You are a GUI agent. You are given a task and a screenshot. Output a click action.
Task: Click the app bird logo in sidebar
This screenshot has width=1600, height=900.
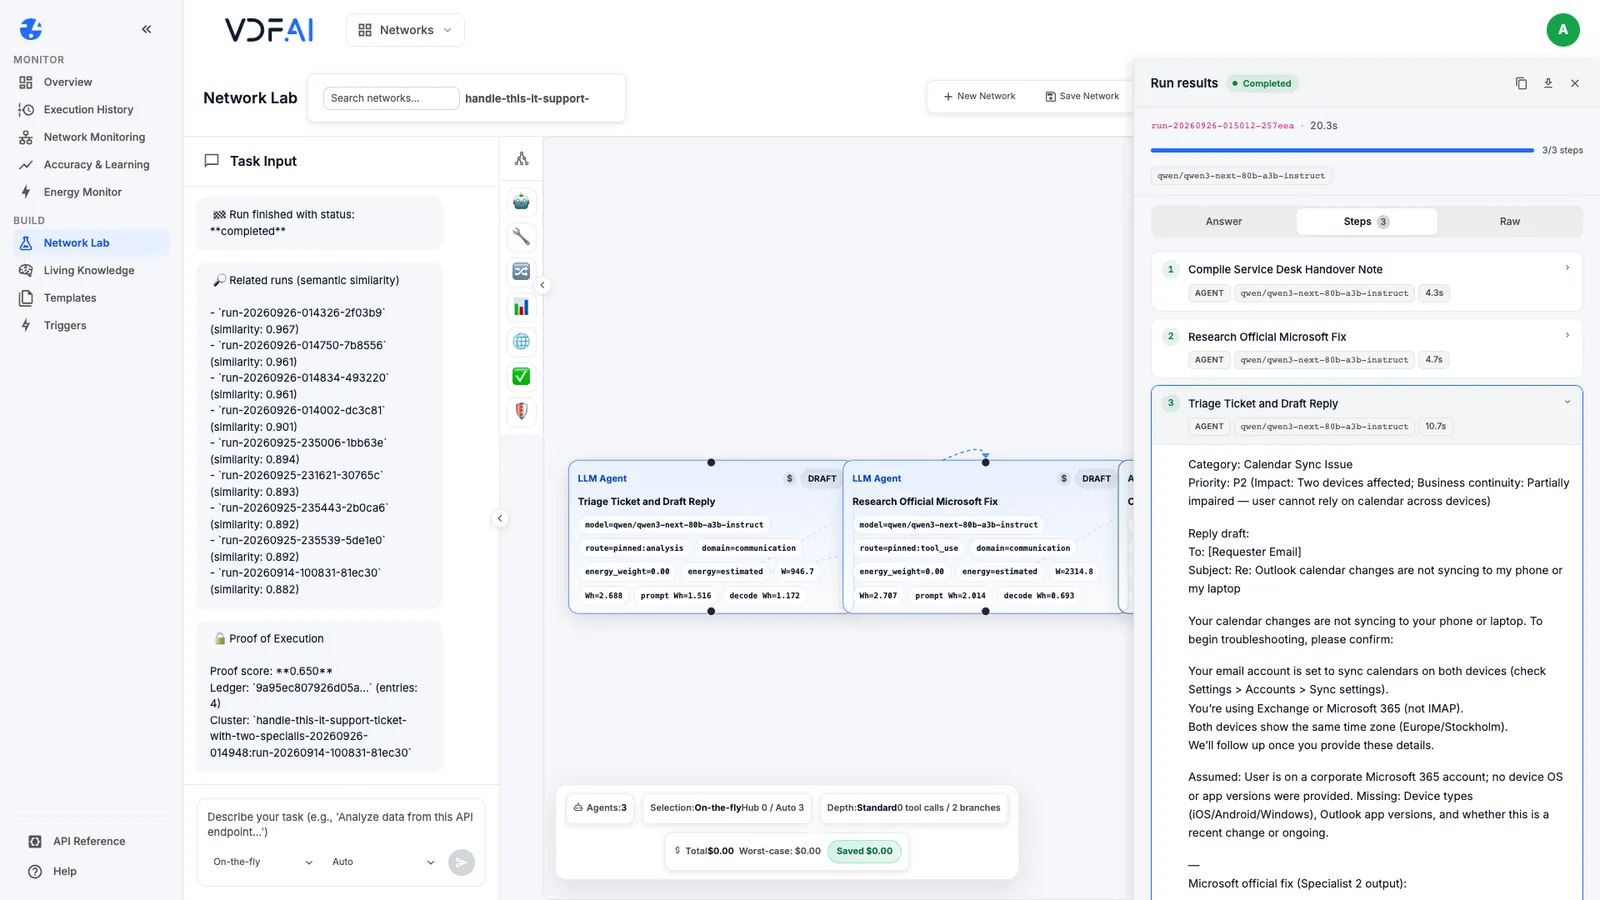(31, 29)
